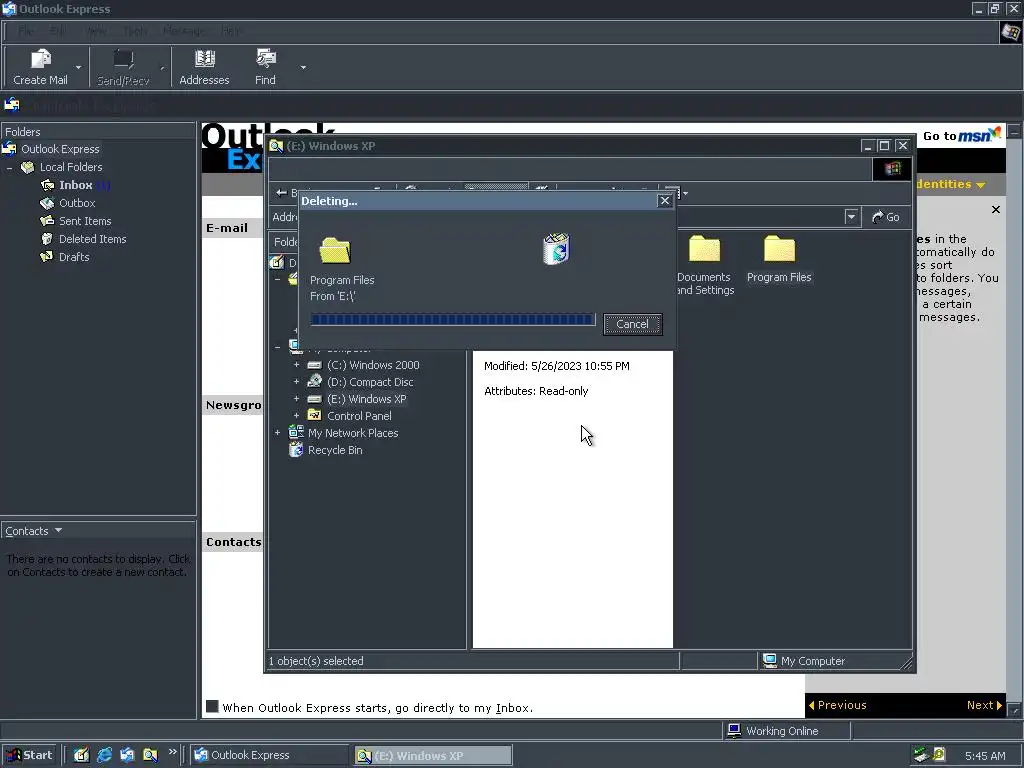Image resolution: width=1024 pixels, height=768 pixels.
Task: Click the Explorer search quick launch icon
Action: coord(150,755)
